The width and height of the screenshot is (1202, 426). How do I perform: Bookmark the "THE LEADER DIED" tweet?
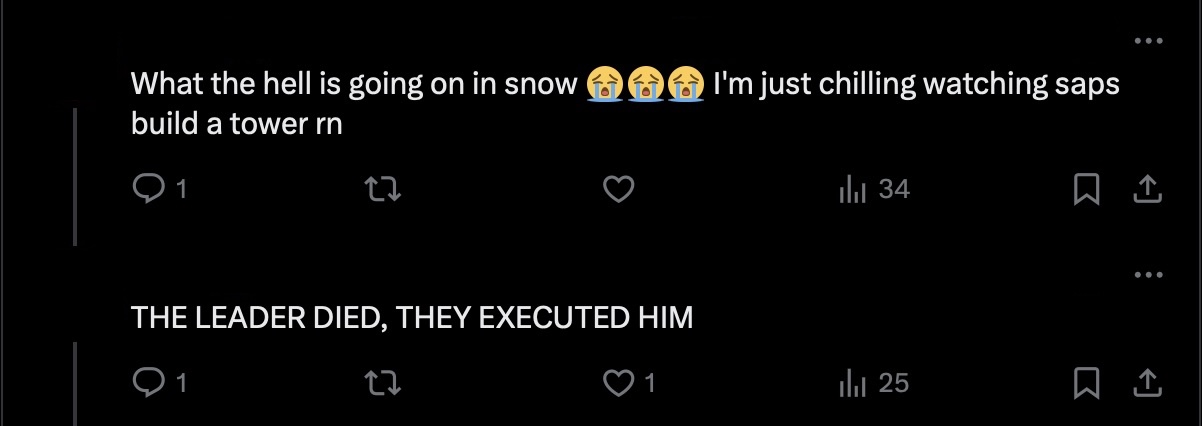(1086, 382)
